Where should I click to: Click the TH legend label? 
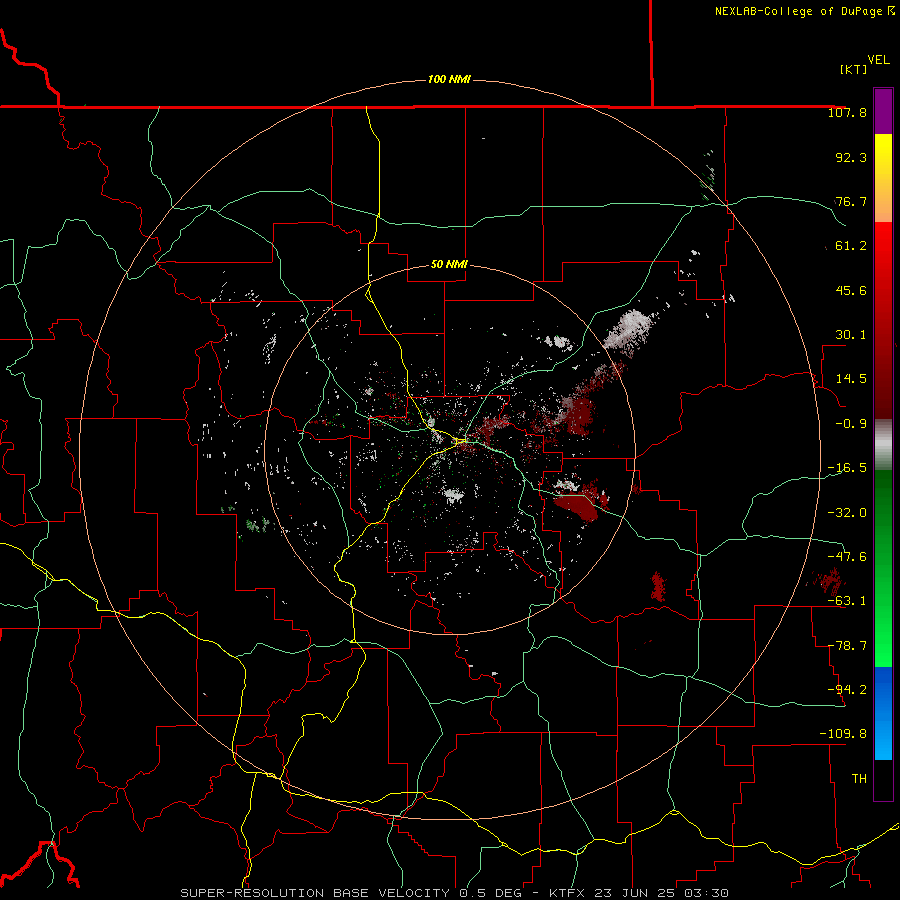click(x=859, y=779)
